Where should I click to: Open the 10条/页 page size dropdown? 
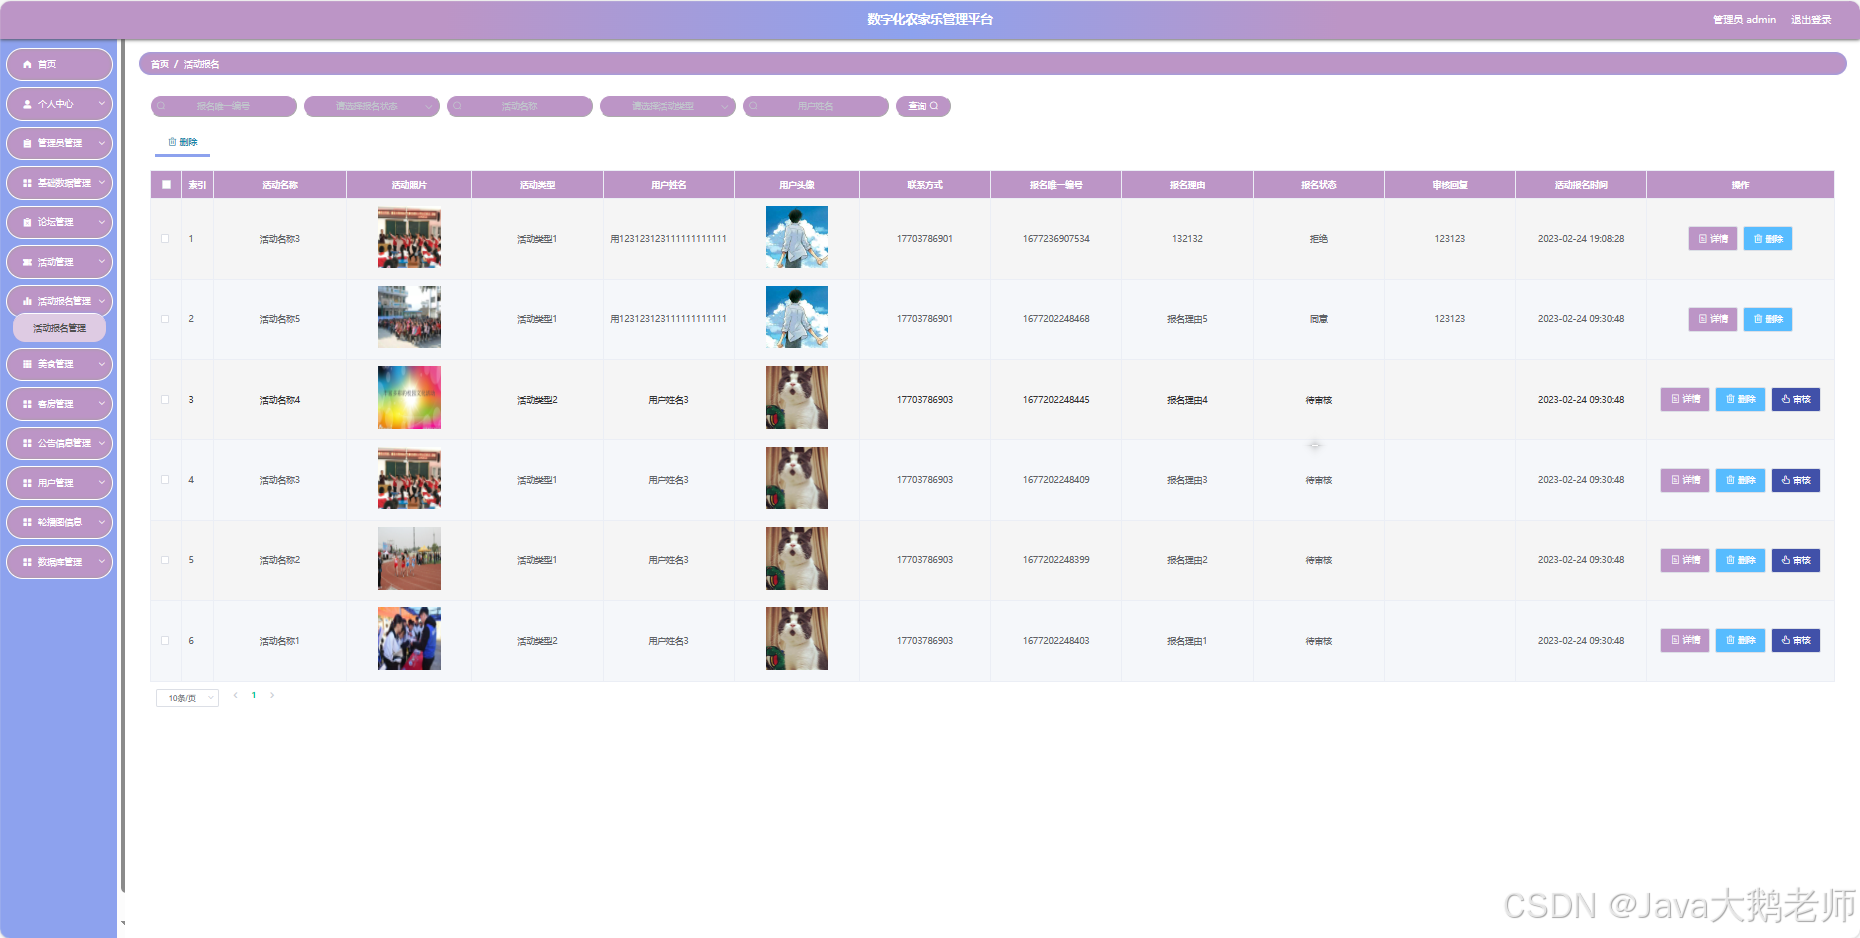click(187, 698)
